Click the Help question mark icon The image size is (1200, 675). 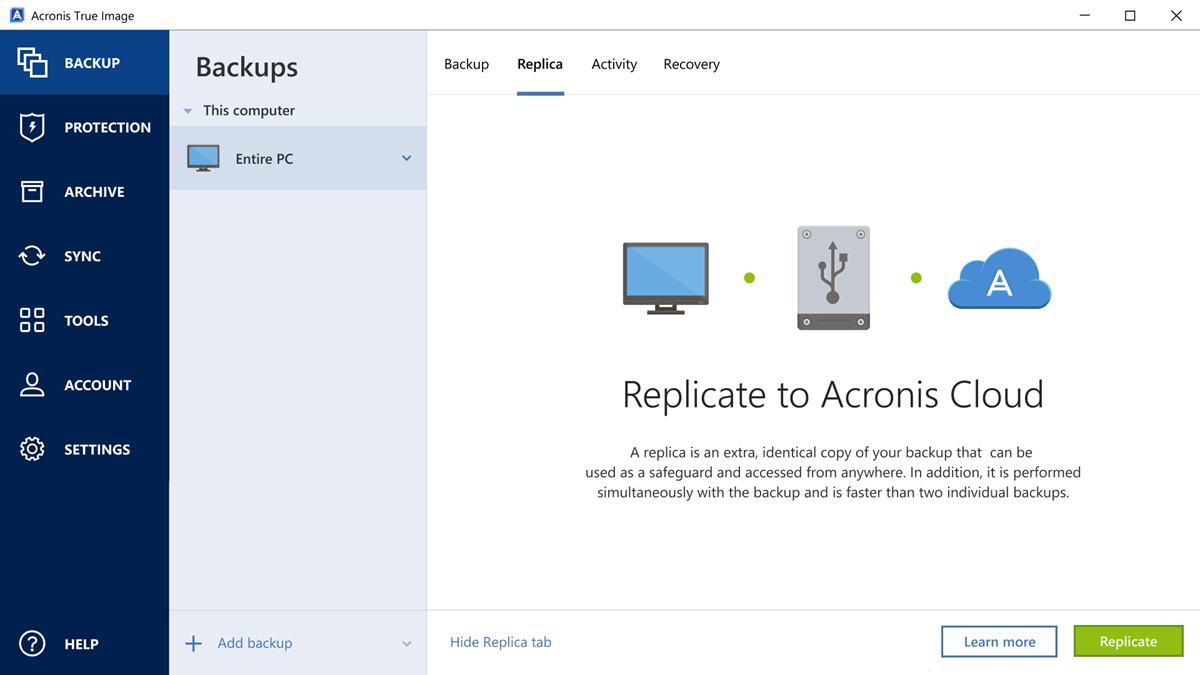[x=32, y=644]
